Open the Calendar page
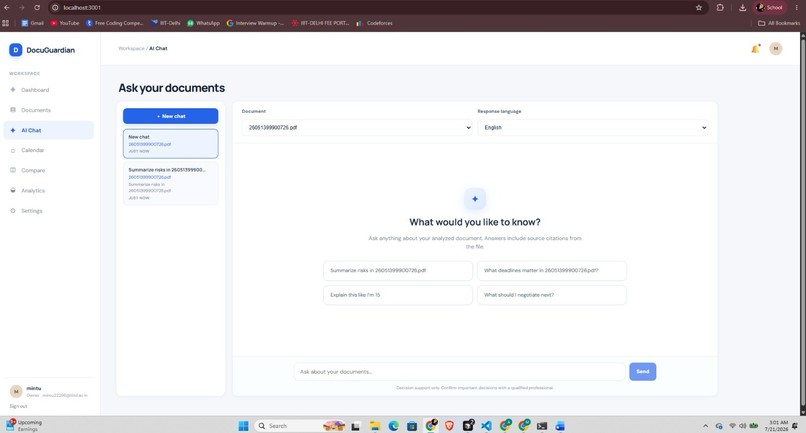 [49, 150]
